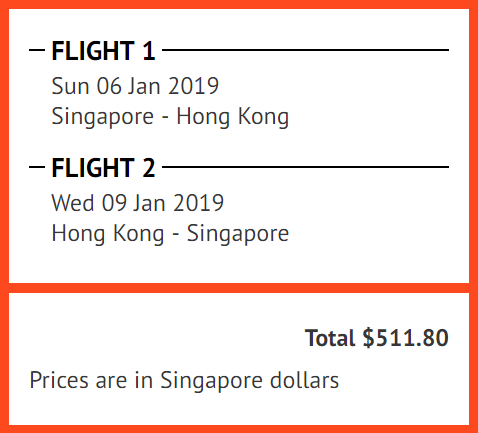Click the digit 1 in FLIGHT 1 heading
The width and height of the screenshot is (478, 433).
(x=149, y=51)
